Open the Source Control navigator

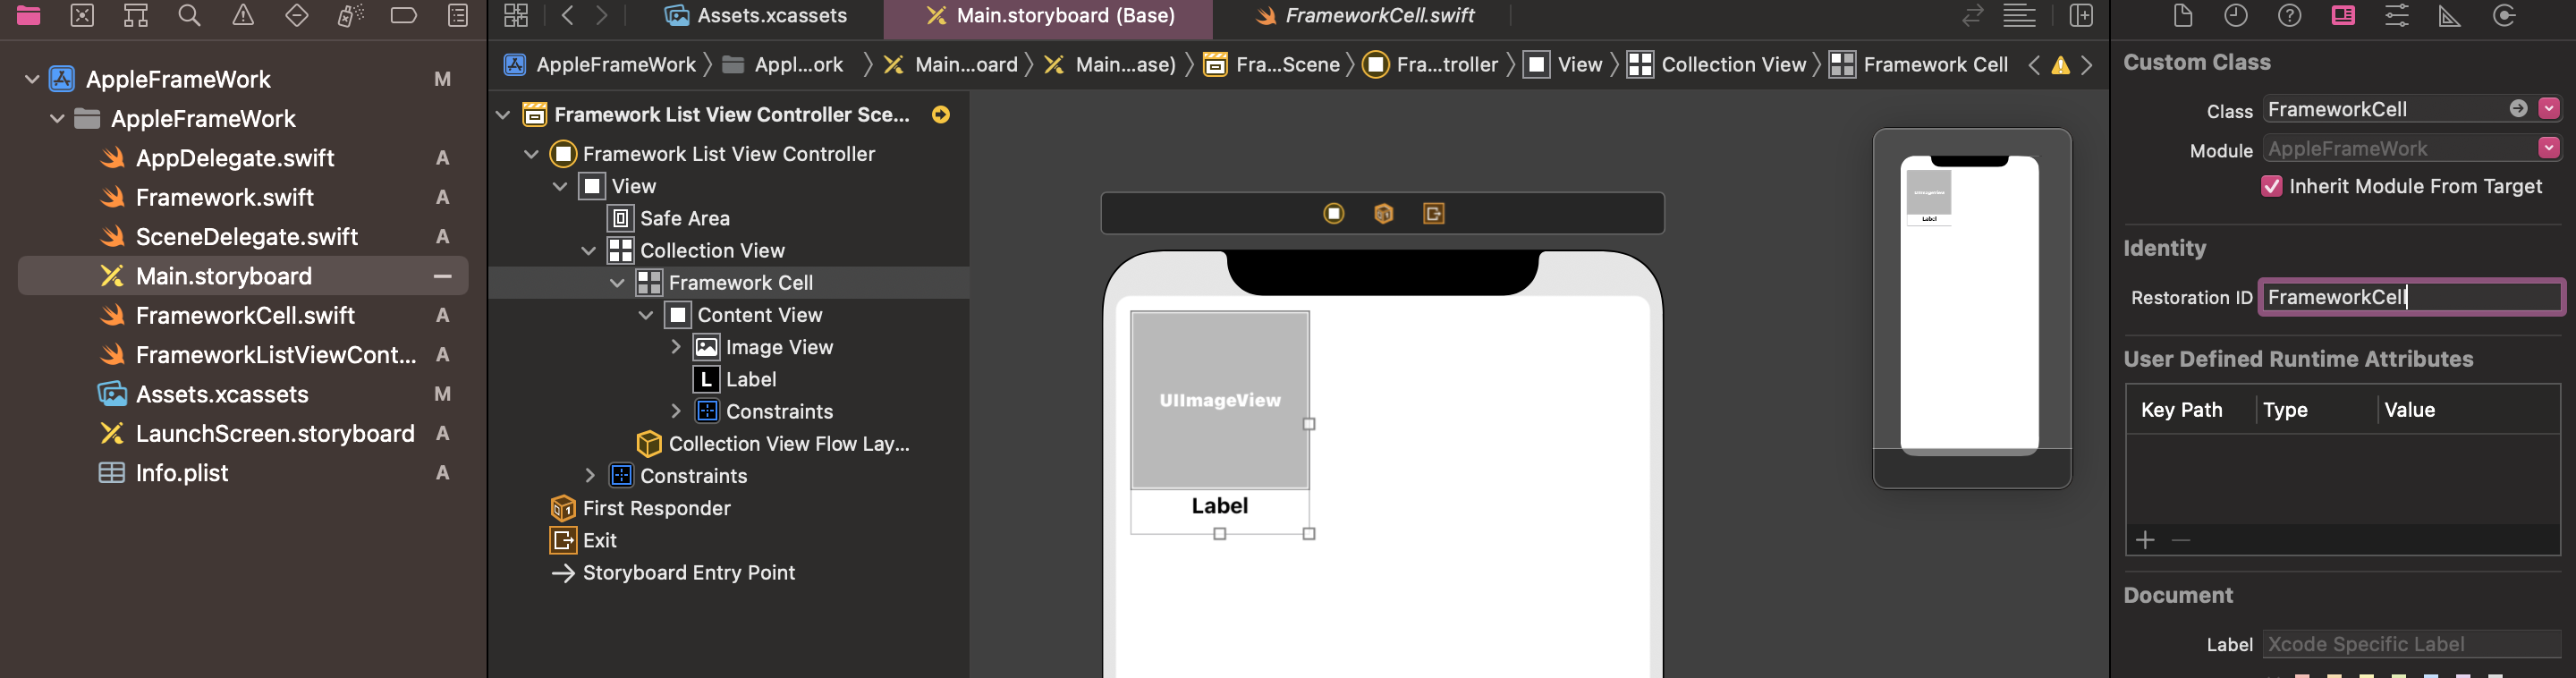point(82,15)
